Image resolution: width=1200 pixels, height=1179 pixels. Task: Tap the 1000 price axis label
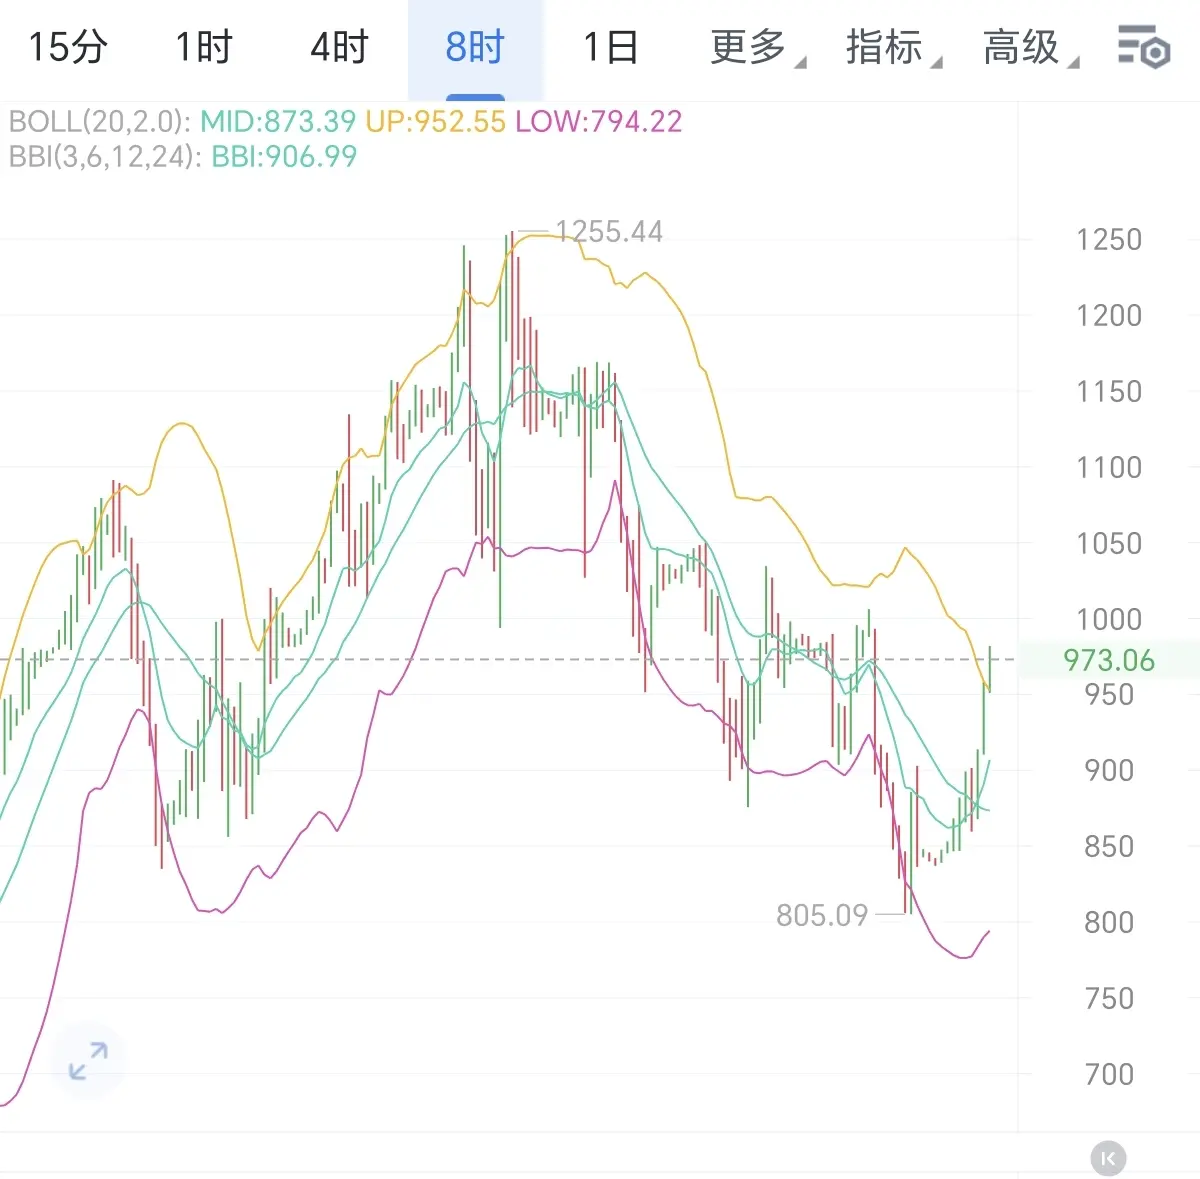coord(1108,620)
